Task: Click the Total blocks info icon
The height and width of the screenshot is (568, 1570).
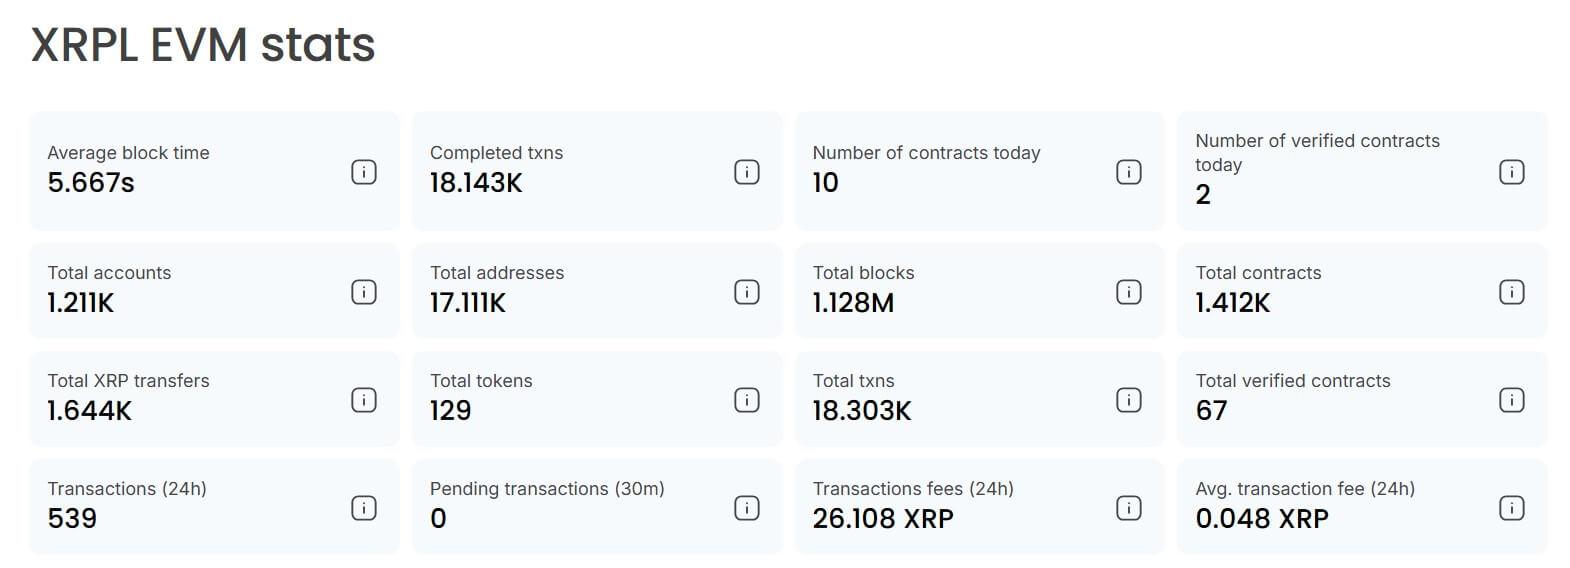Action: tap(1129, 292)
